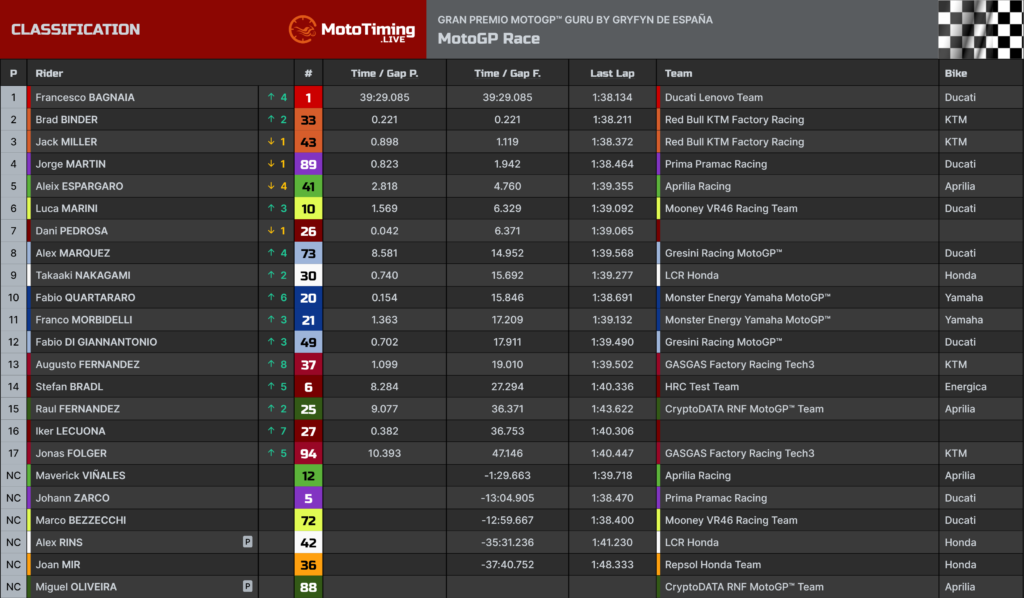Click the pit 'P' badge next to Alex Rins
This screenshot has height=598, width=1024.
point(247,542)
